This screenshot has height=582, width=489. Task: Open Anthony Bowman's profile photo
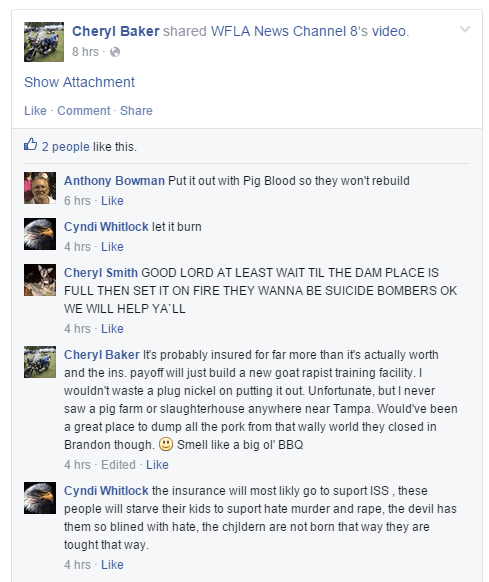(x=40, y=188)
